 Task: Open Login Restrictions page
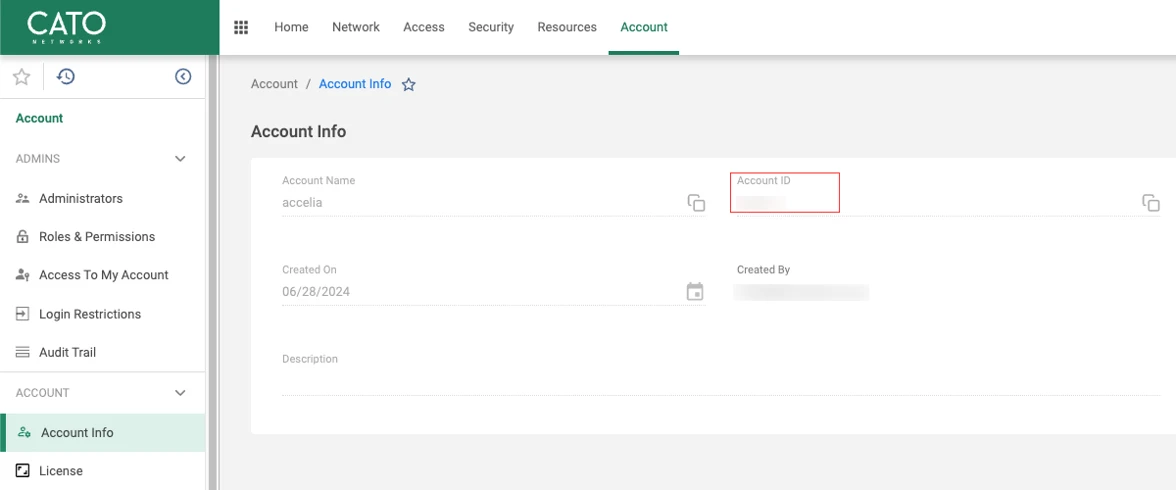coord(89,314)
